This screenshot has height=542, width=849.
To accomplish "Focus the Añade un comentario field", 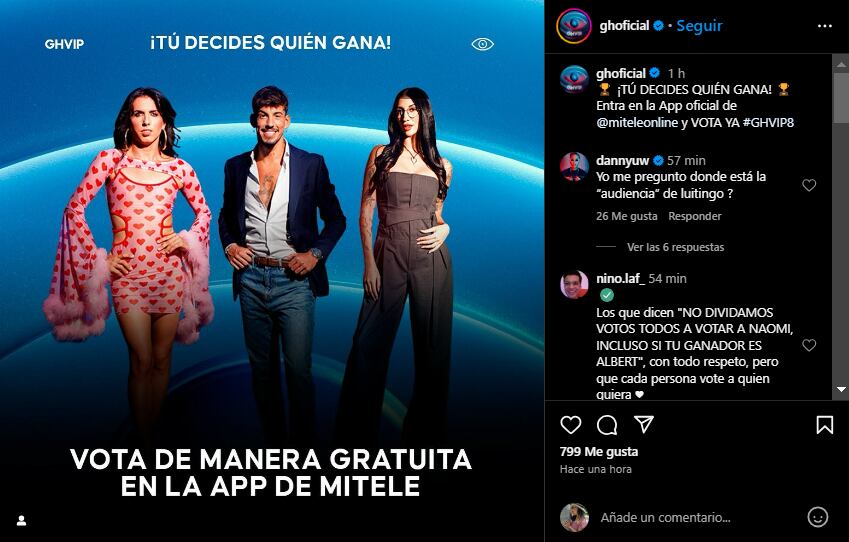I will click(x=698, y=517).
